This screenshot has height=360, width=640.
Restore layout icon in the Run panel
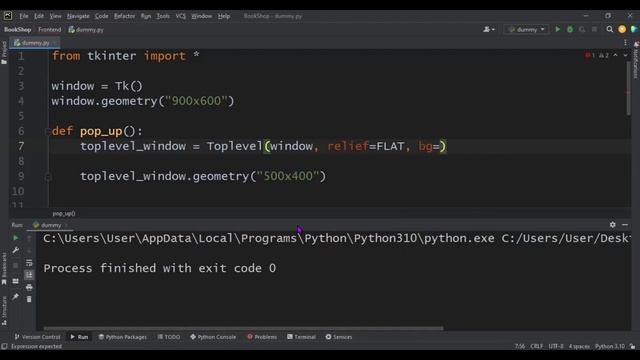tap(16, 281)
